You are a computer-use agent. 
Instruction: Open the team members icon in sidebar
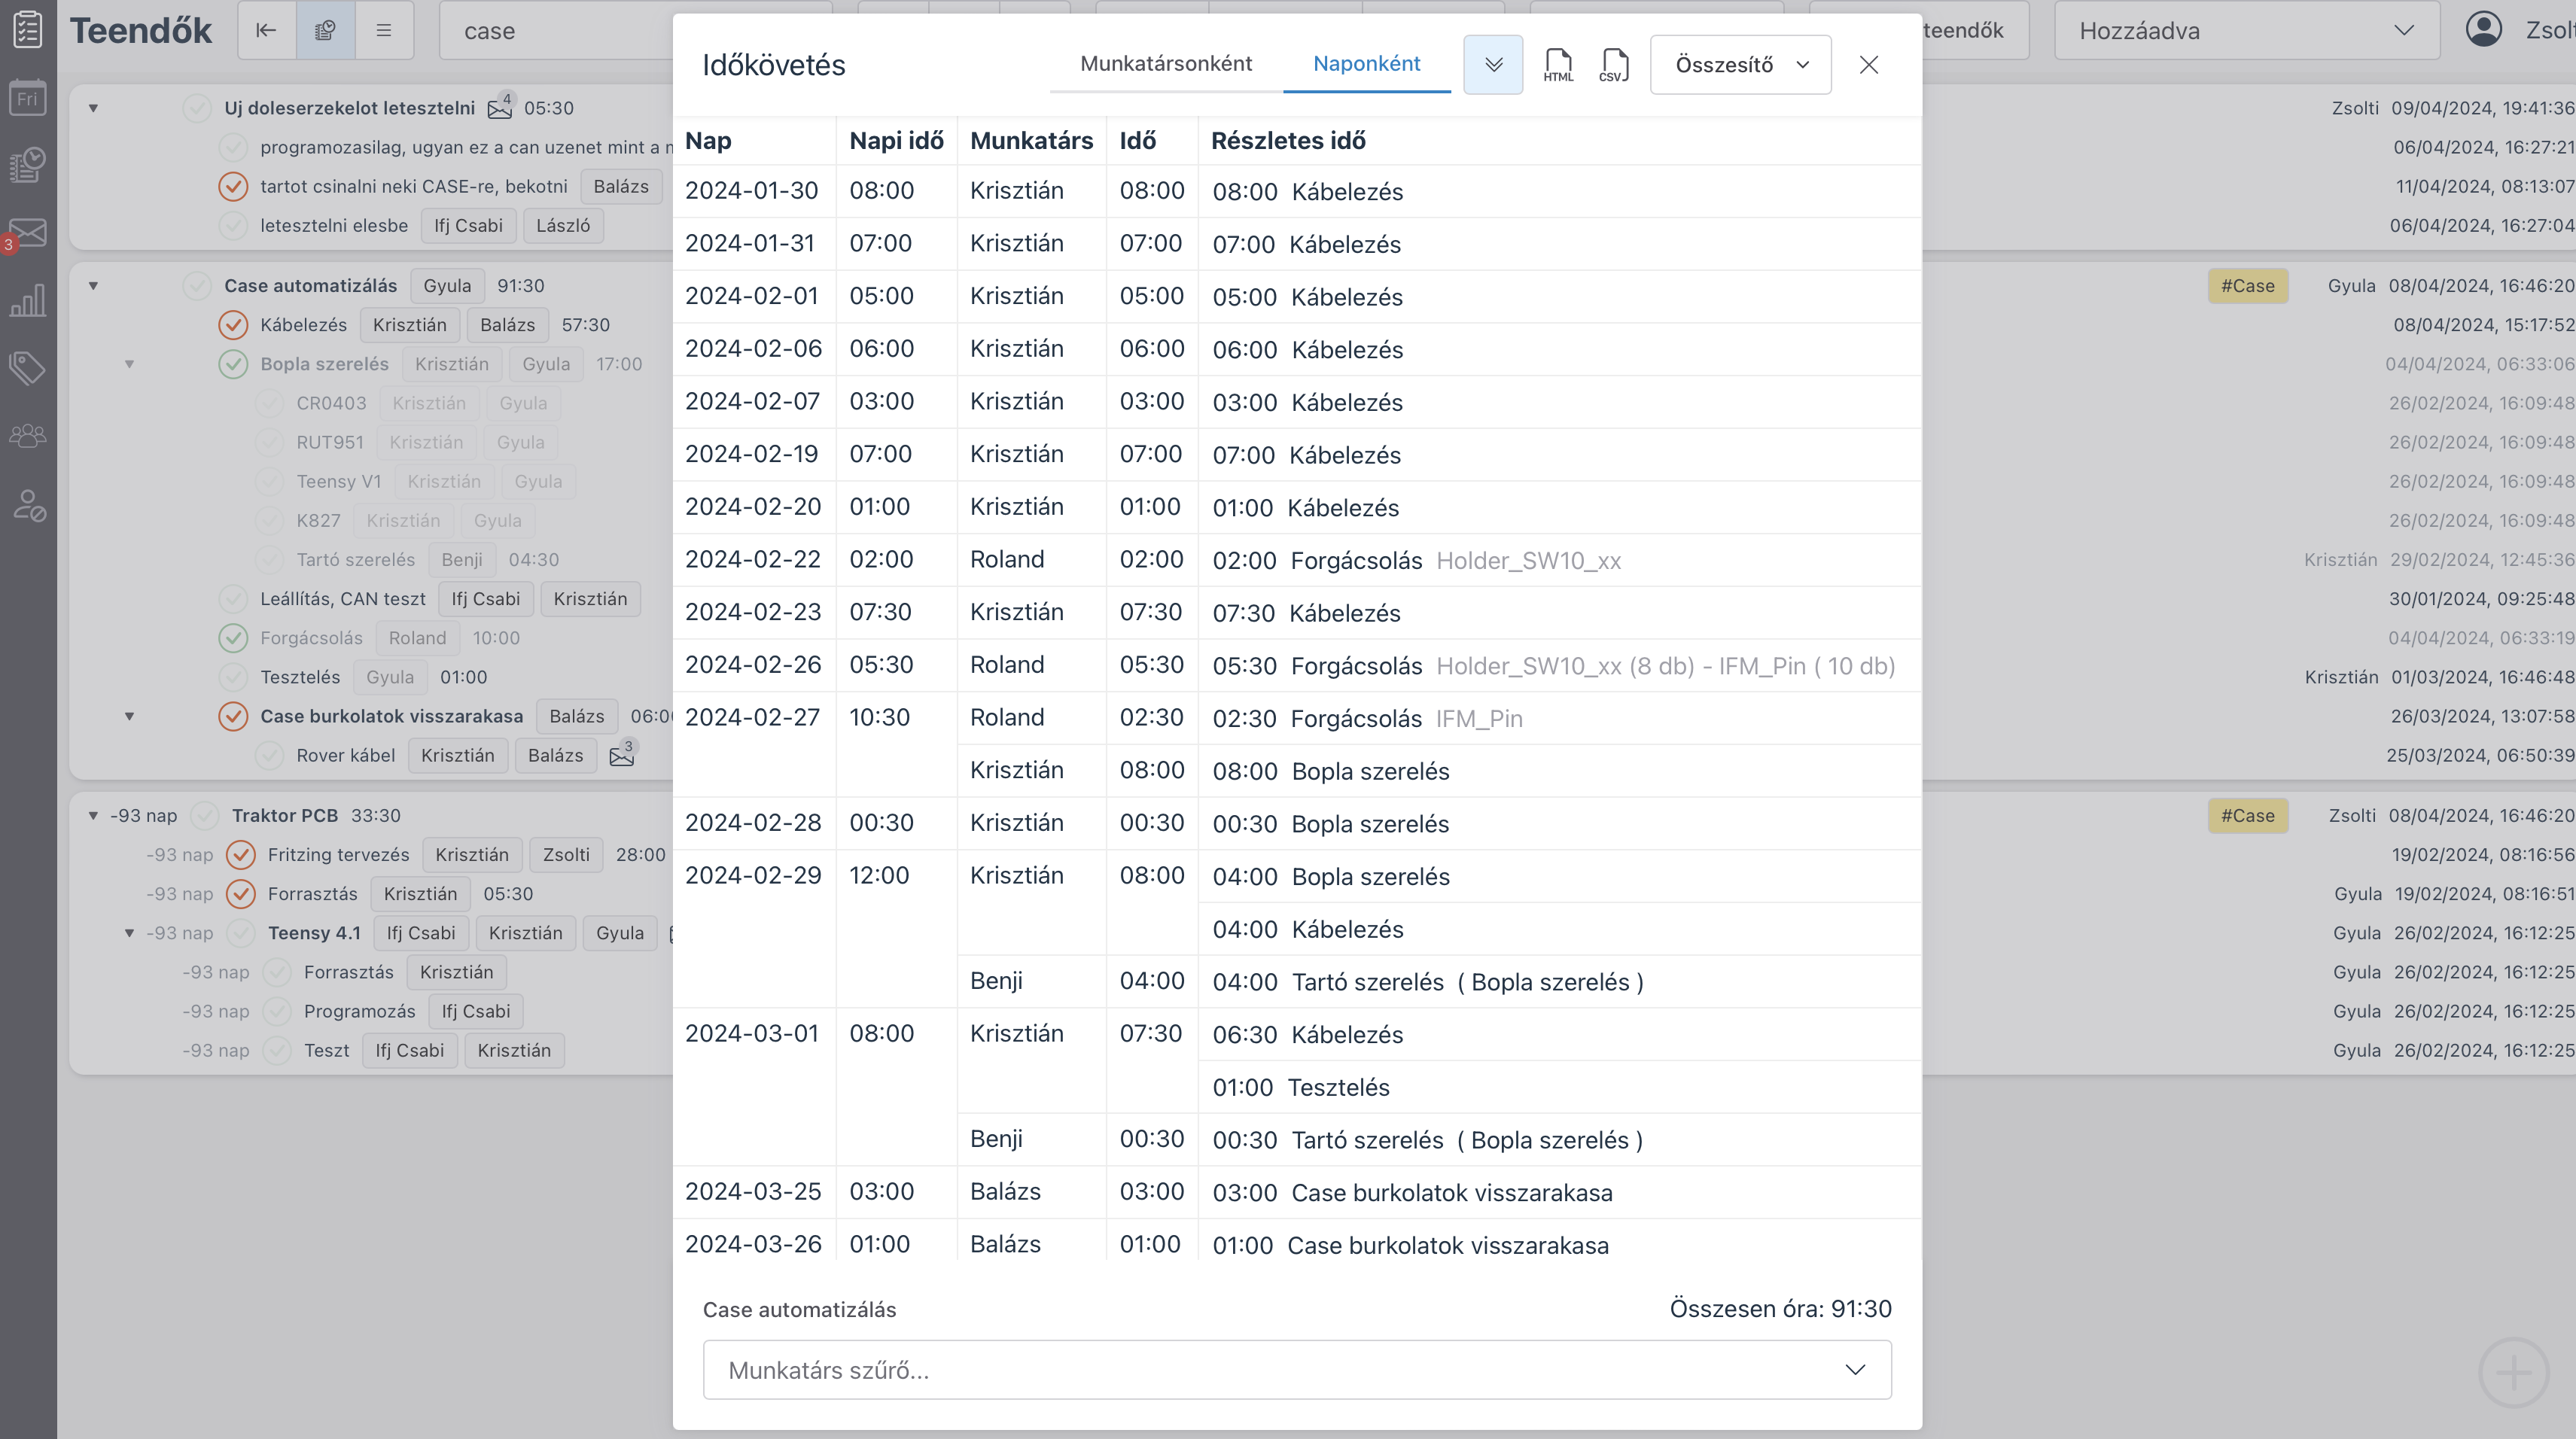click(x=27, y=436)
